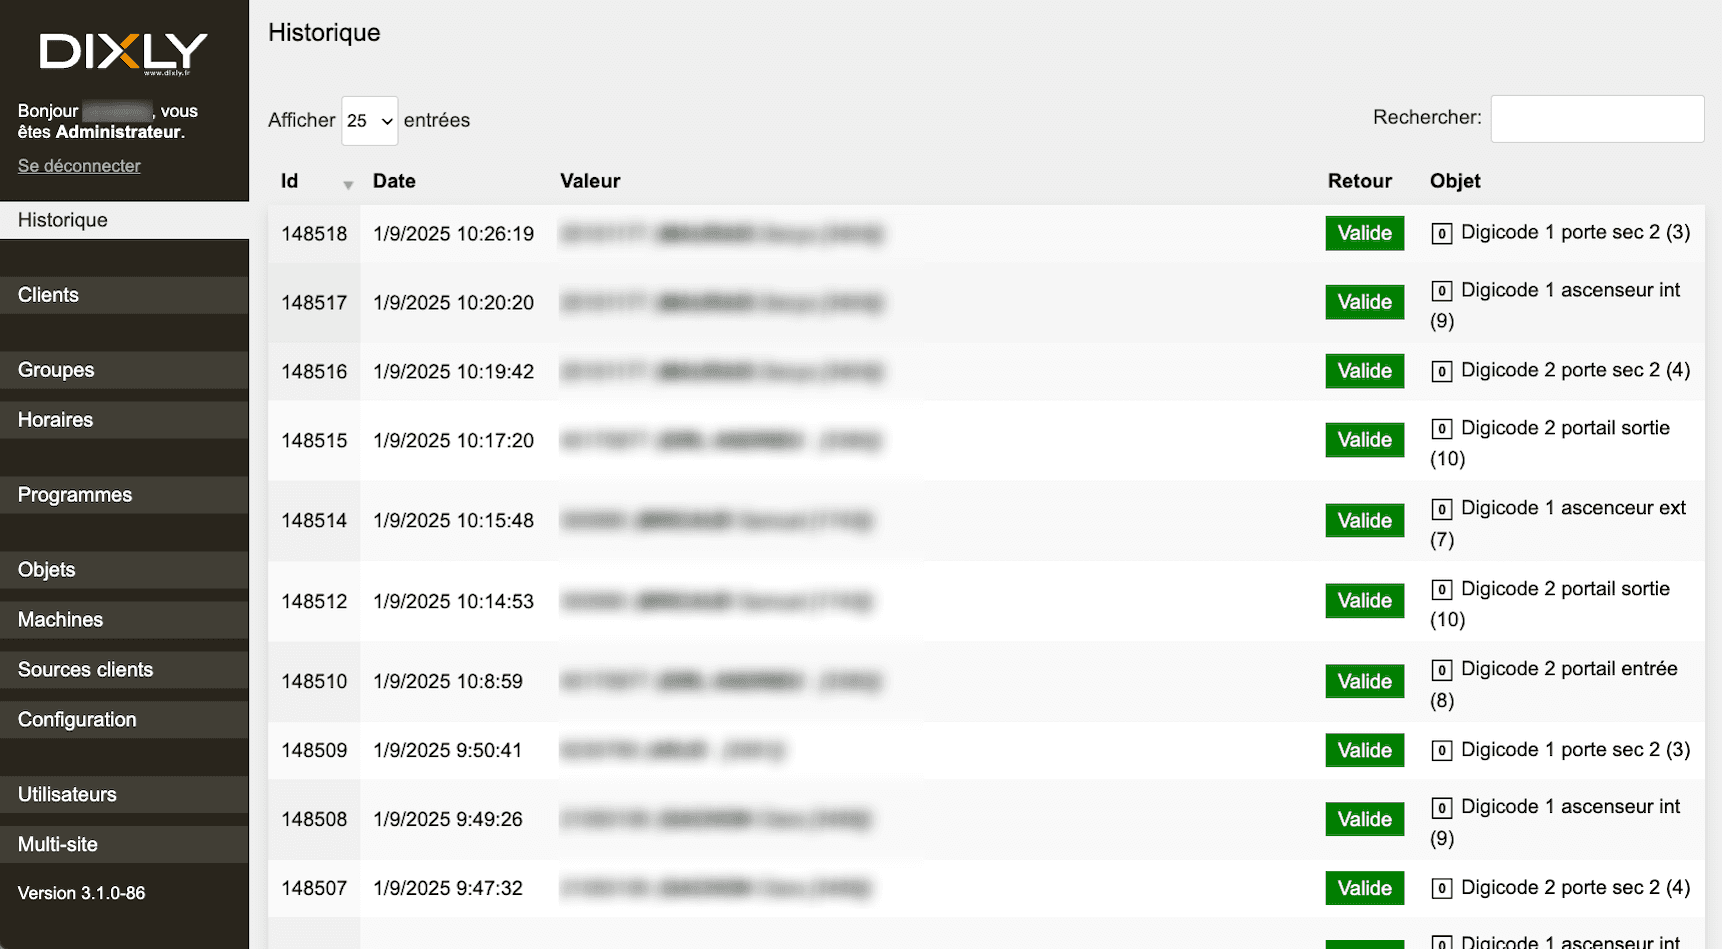The image size is (1722, 949).
Task: Go to the Machines section
Action: pyautogui.click(x=60, y=620)
